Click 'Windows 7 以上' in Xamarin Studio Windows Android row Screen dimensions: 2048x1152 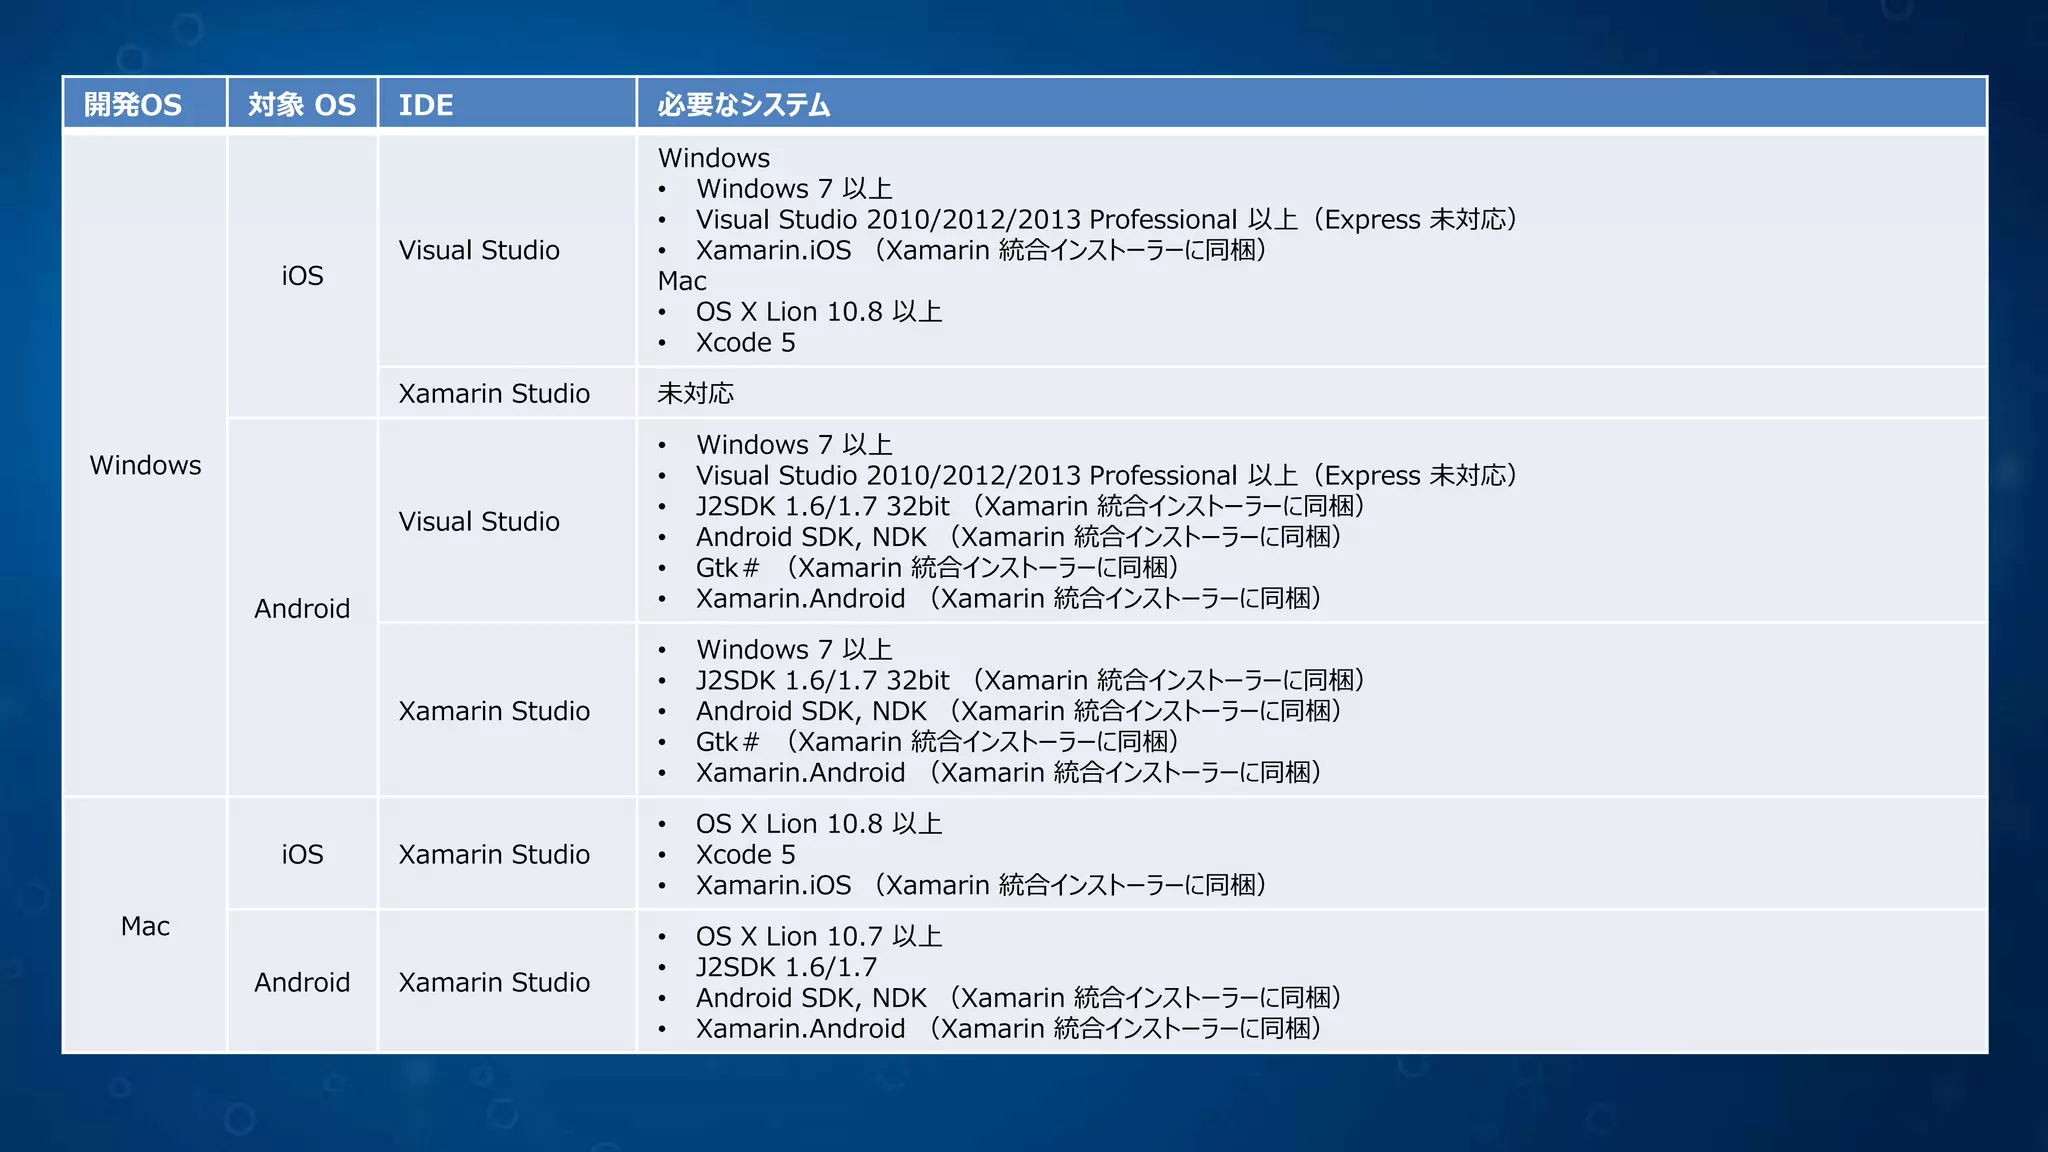pos(794,650)
